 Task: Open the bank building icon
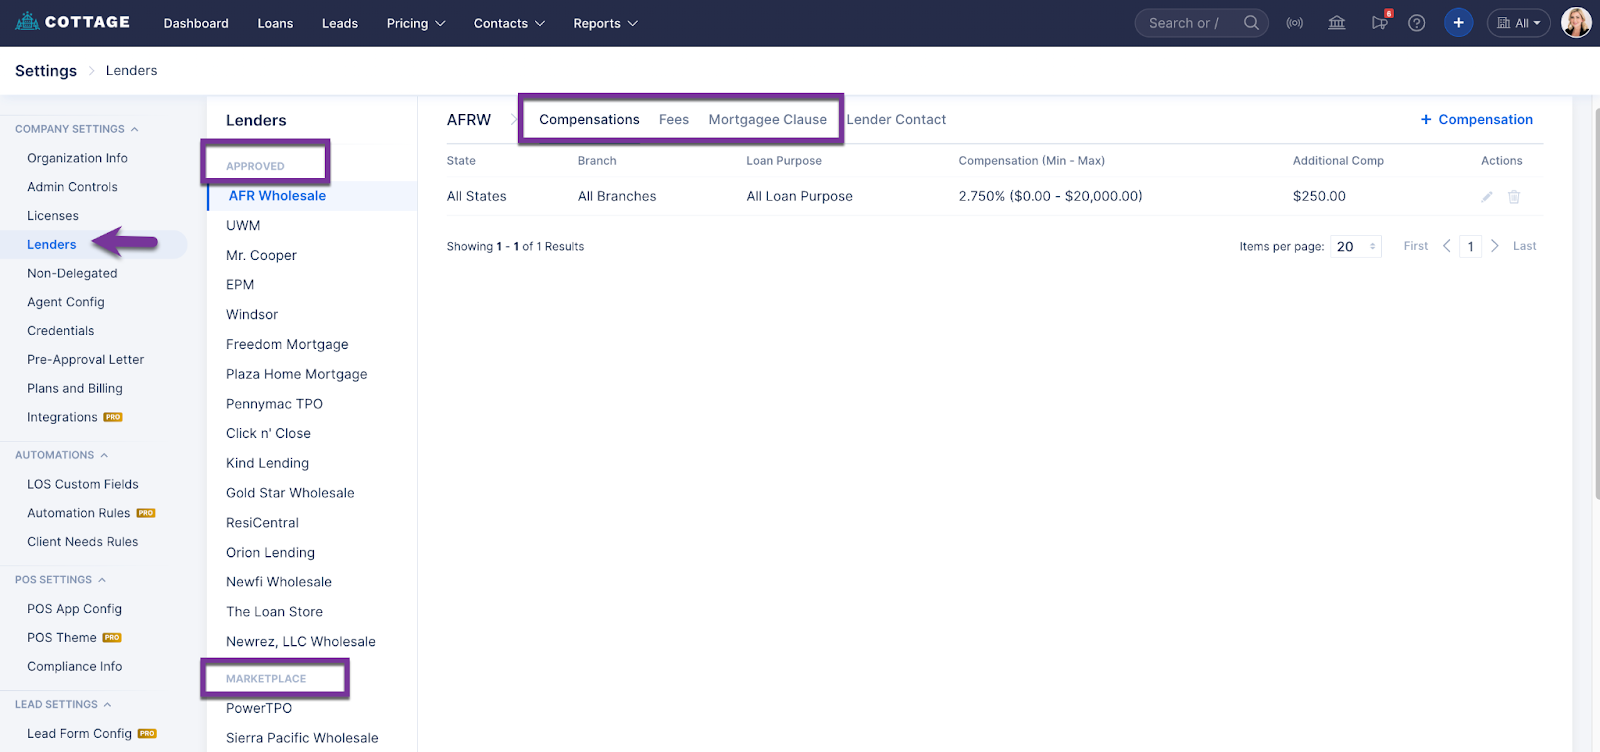pyautogui.click(x=1337, y=23)
